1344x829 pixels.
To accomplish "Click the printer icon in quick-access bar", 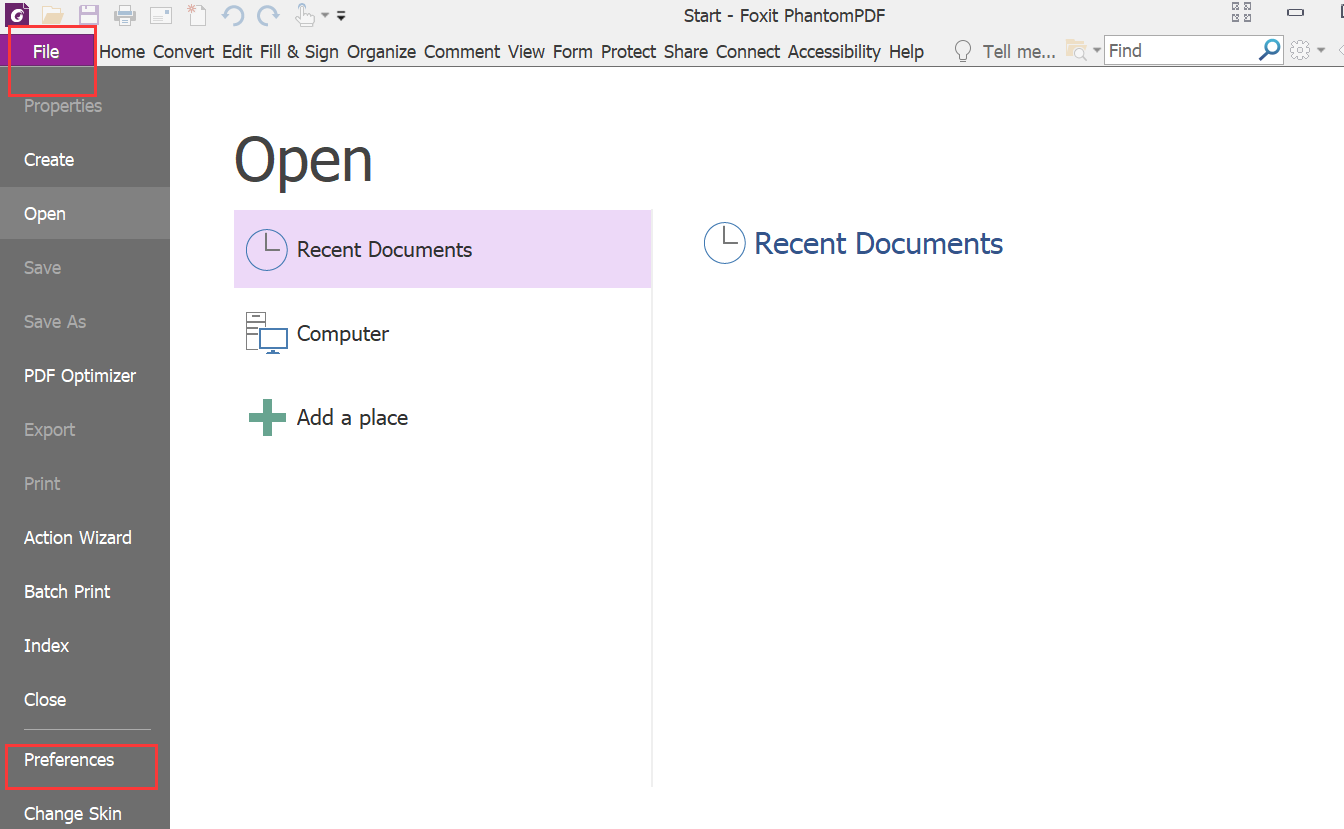I will 125,15.
